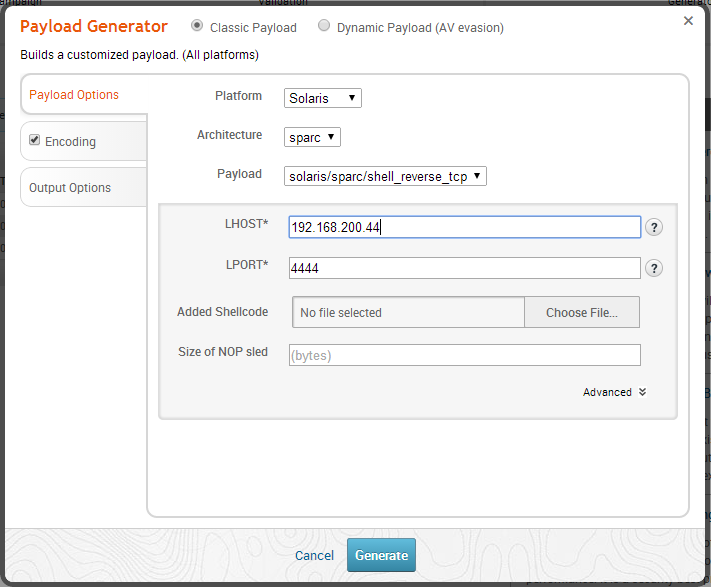Open the Architecture dropdown showing sparc
Viewport: 711px width, 587px height.
point(312,137)
